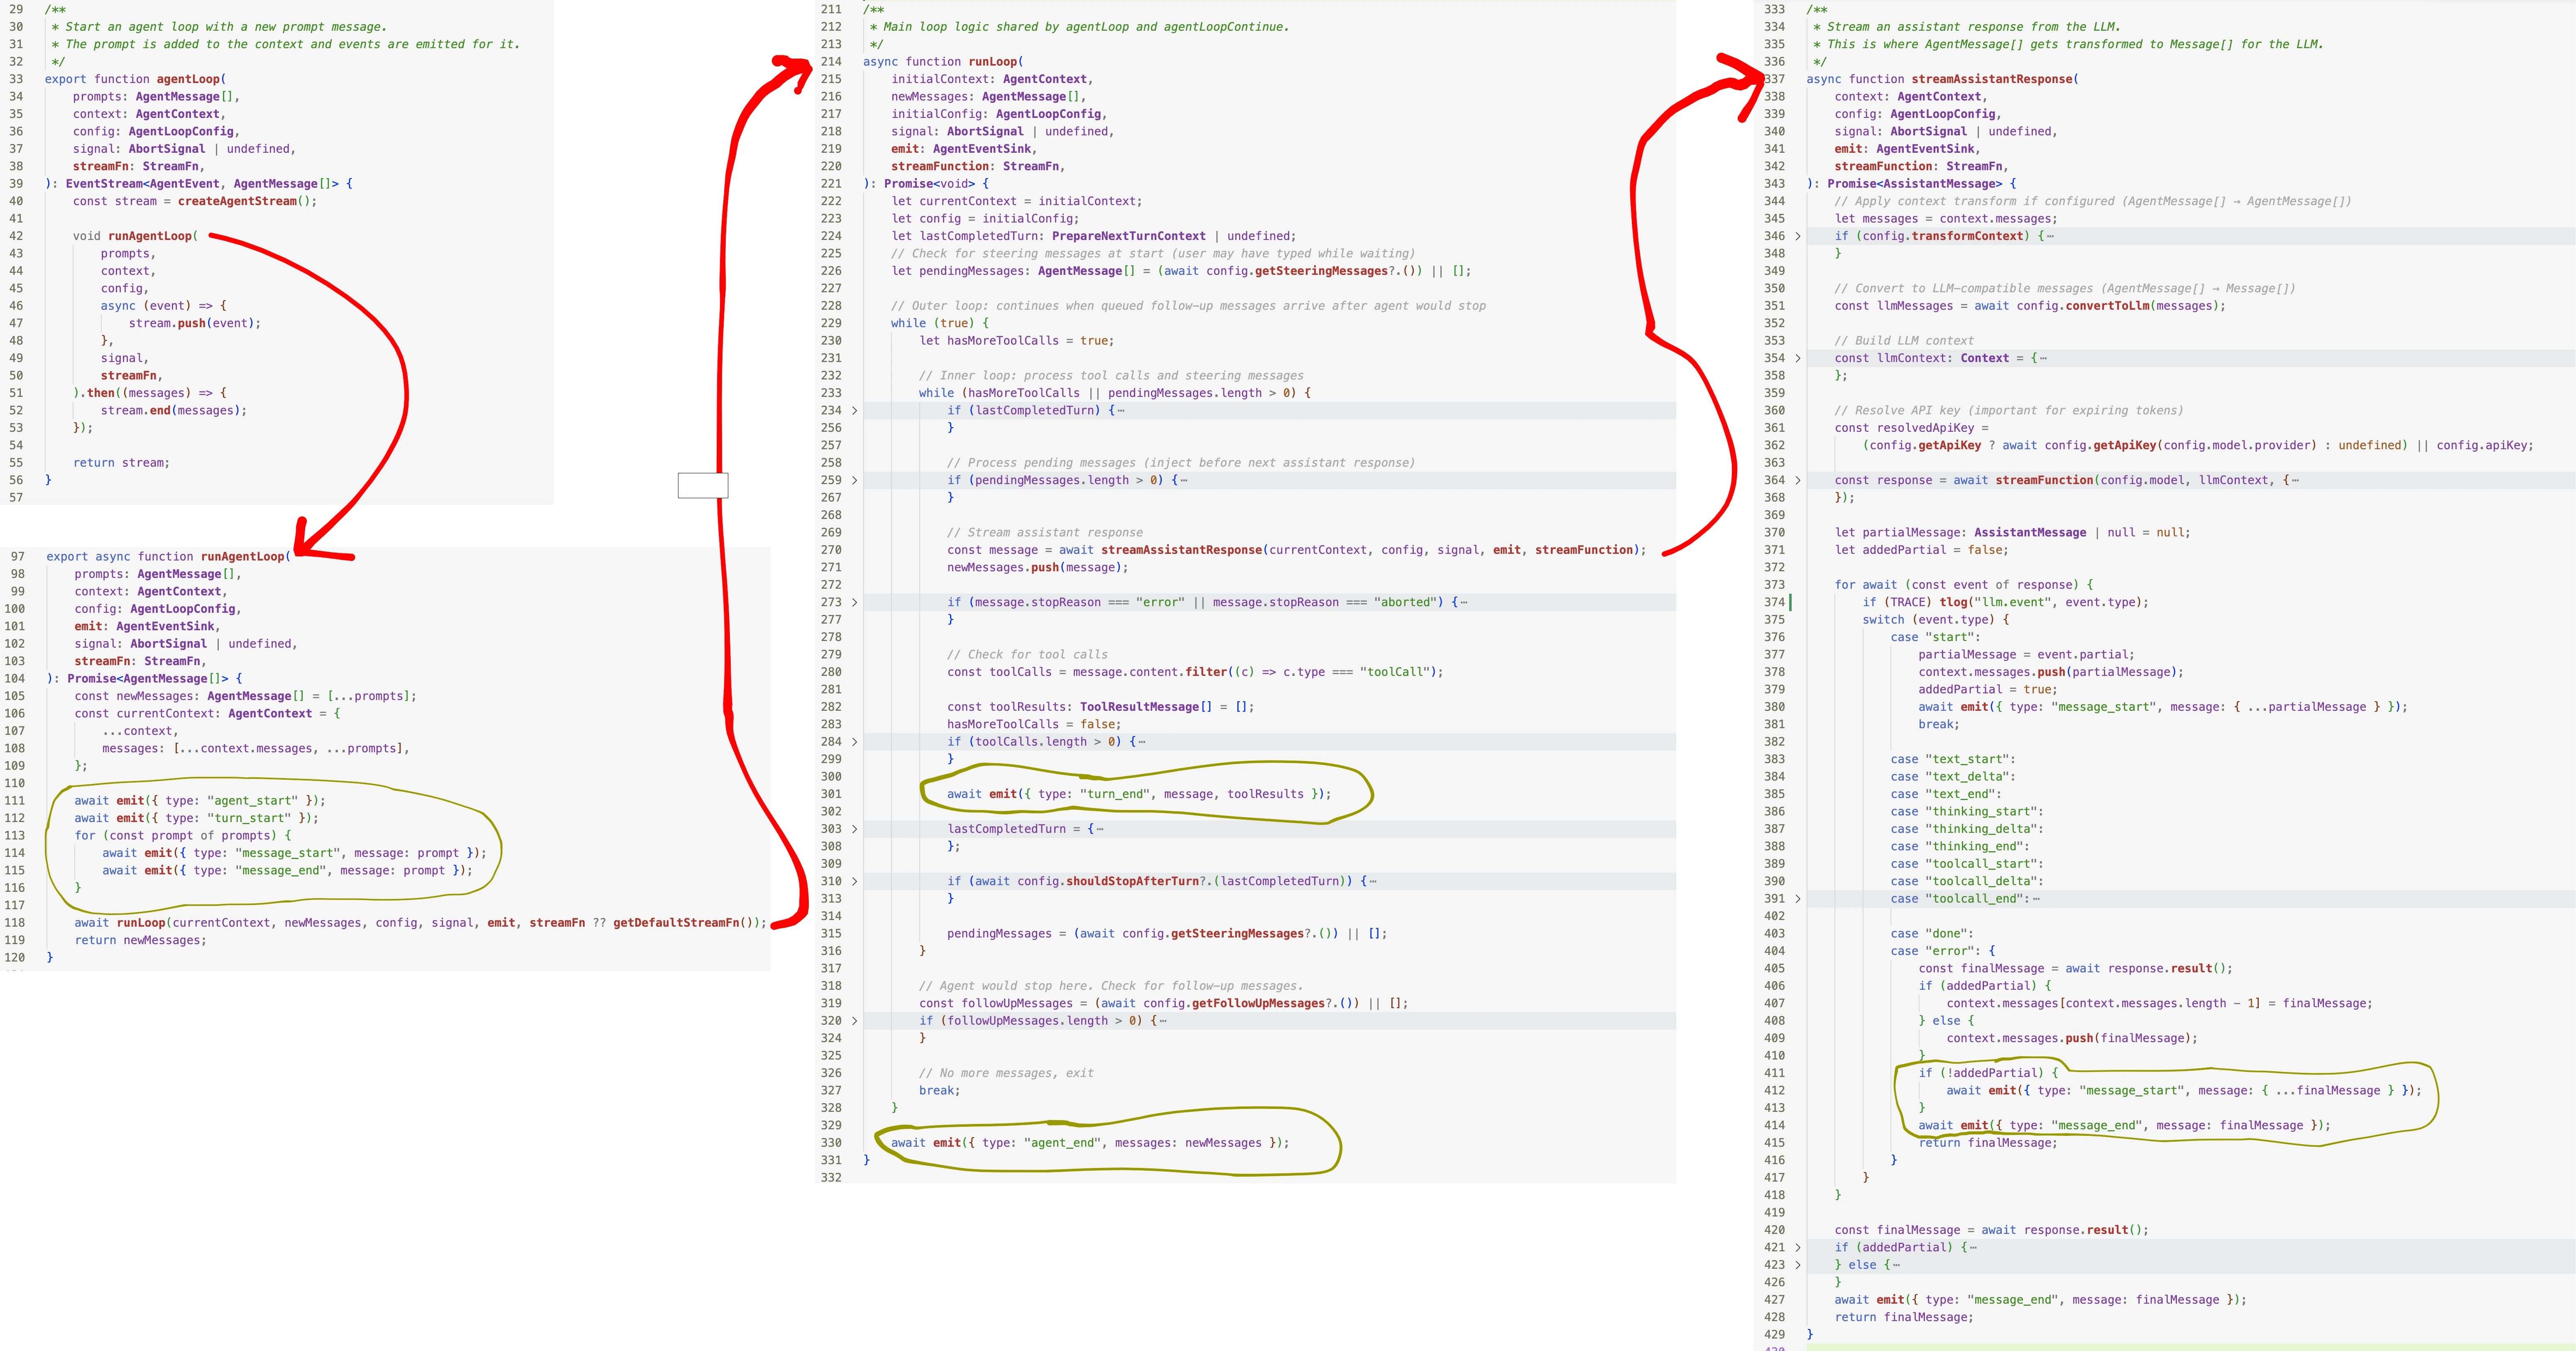Select the "agent_start" string literal
The height and width of the screenshot is (1351, 2576).
tap(252, 801)
